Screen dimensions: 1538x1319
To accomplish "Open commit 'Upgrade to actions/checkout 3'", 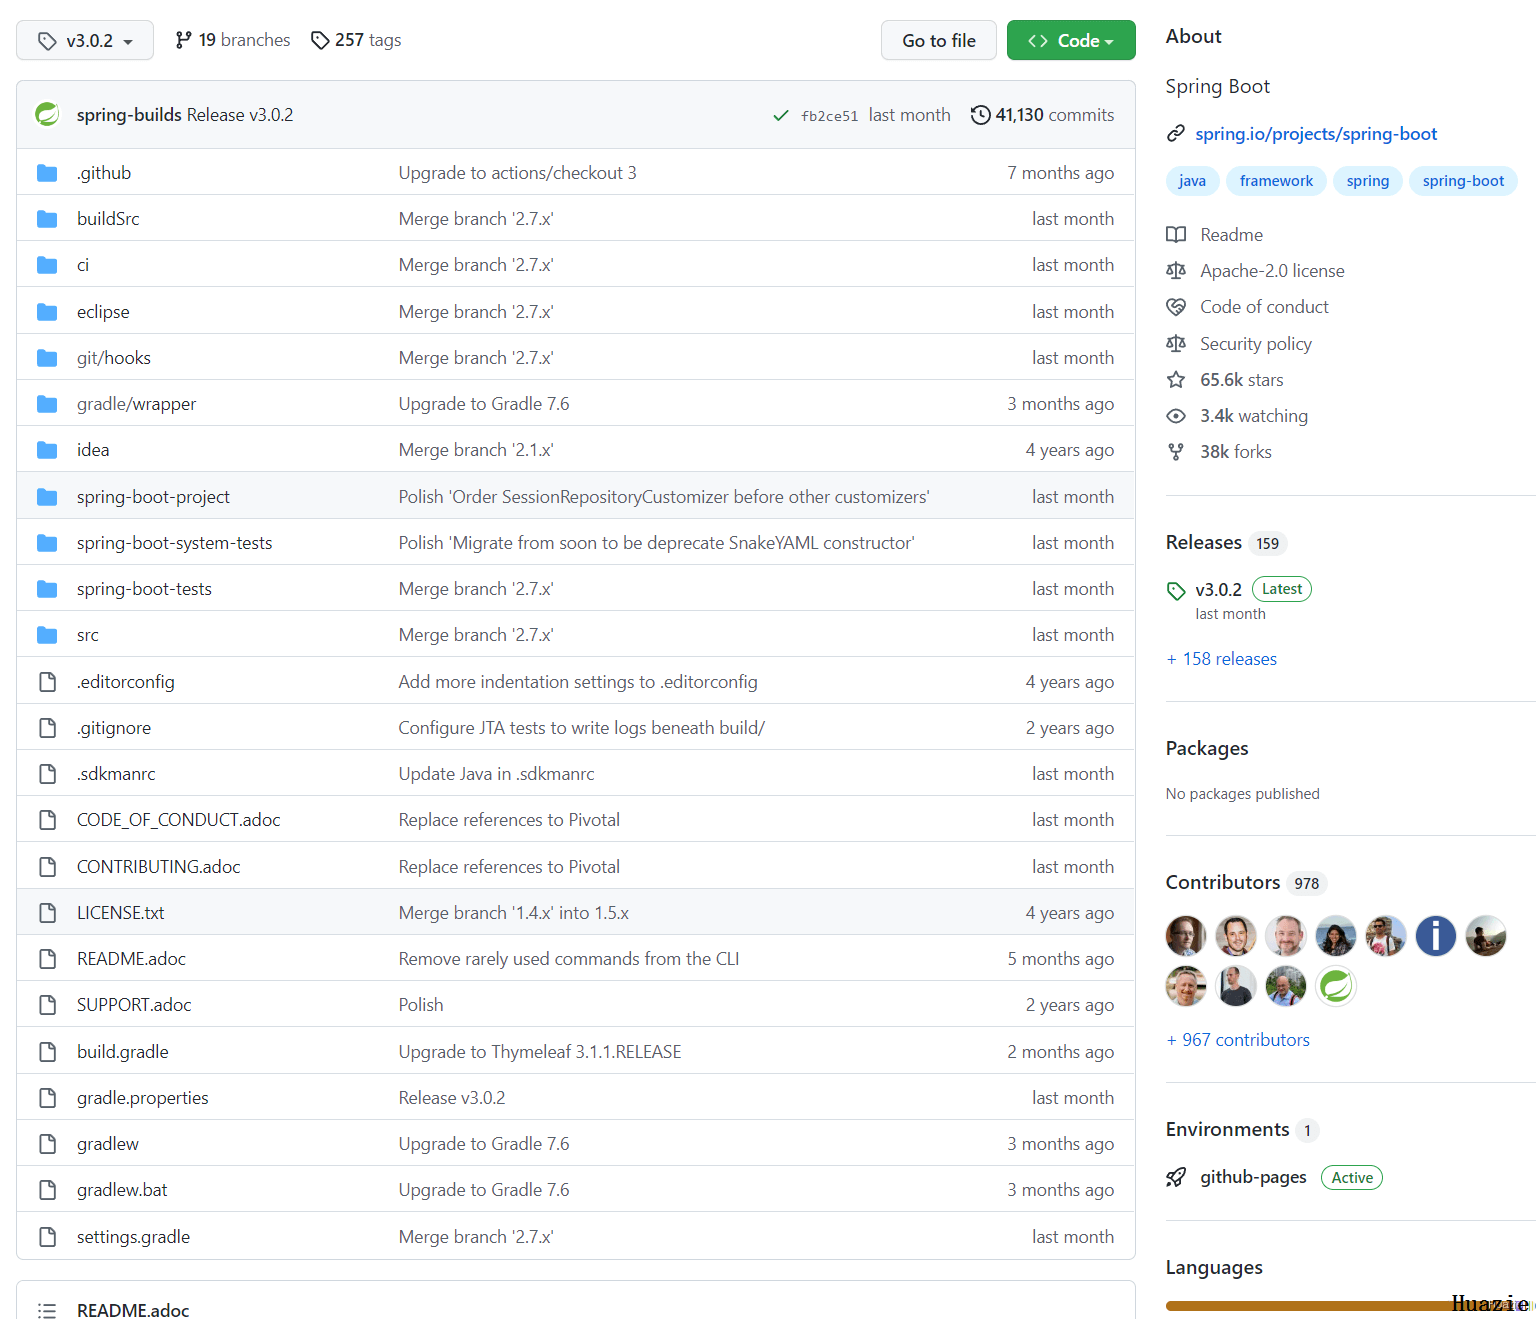I will coord(517,173).
